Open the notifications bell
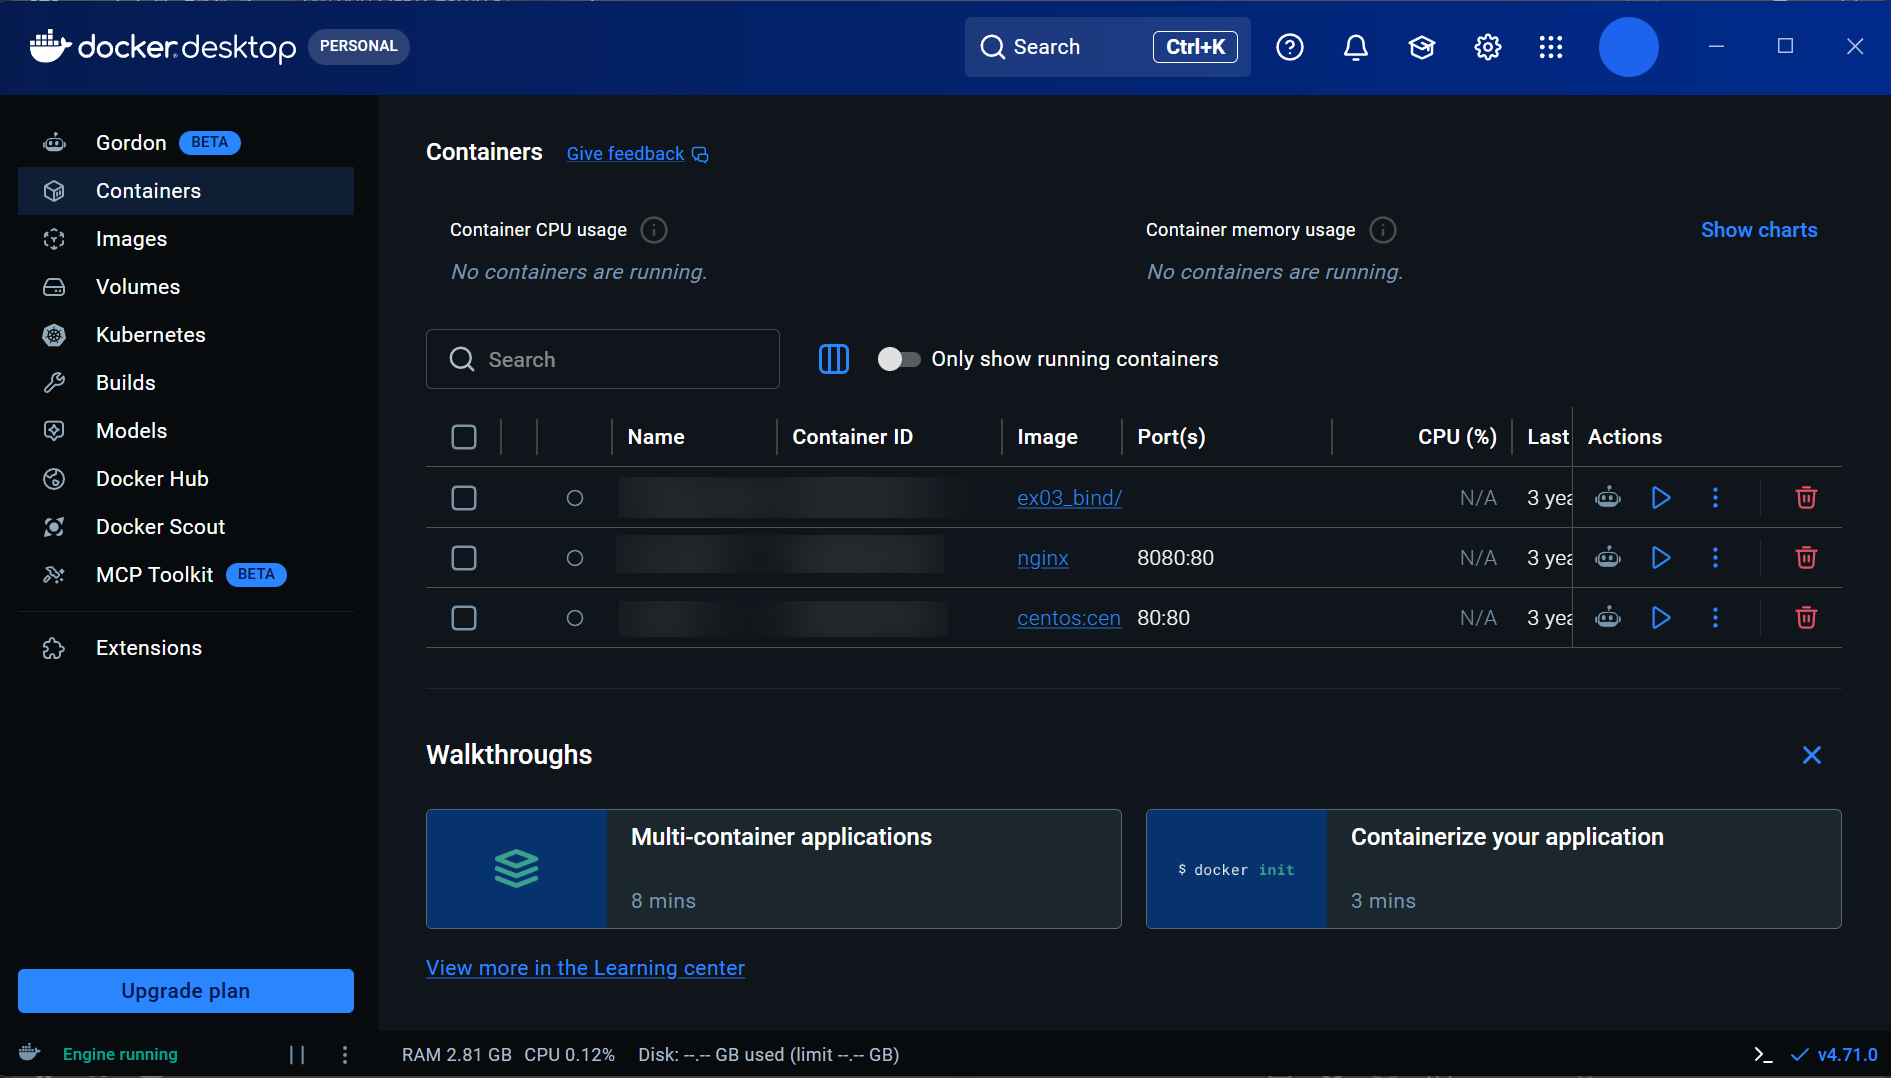 pyautogui.click(x=1356, y=47)
